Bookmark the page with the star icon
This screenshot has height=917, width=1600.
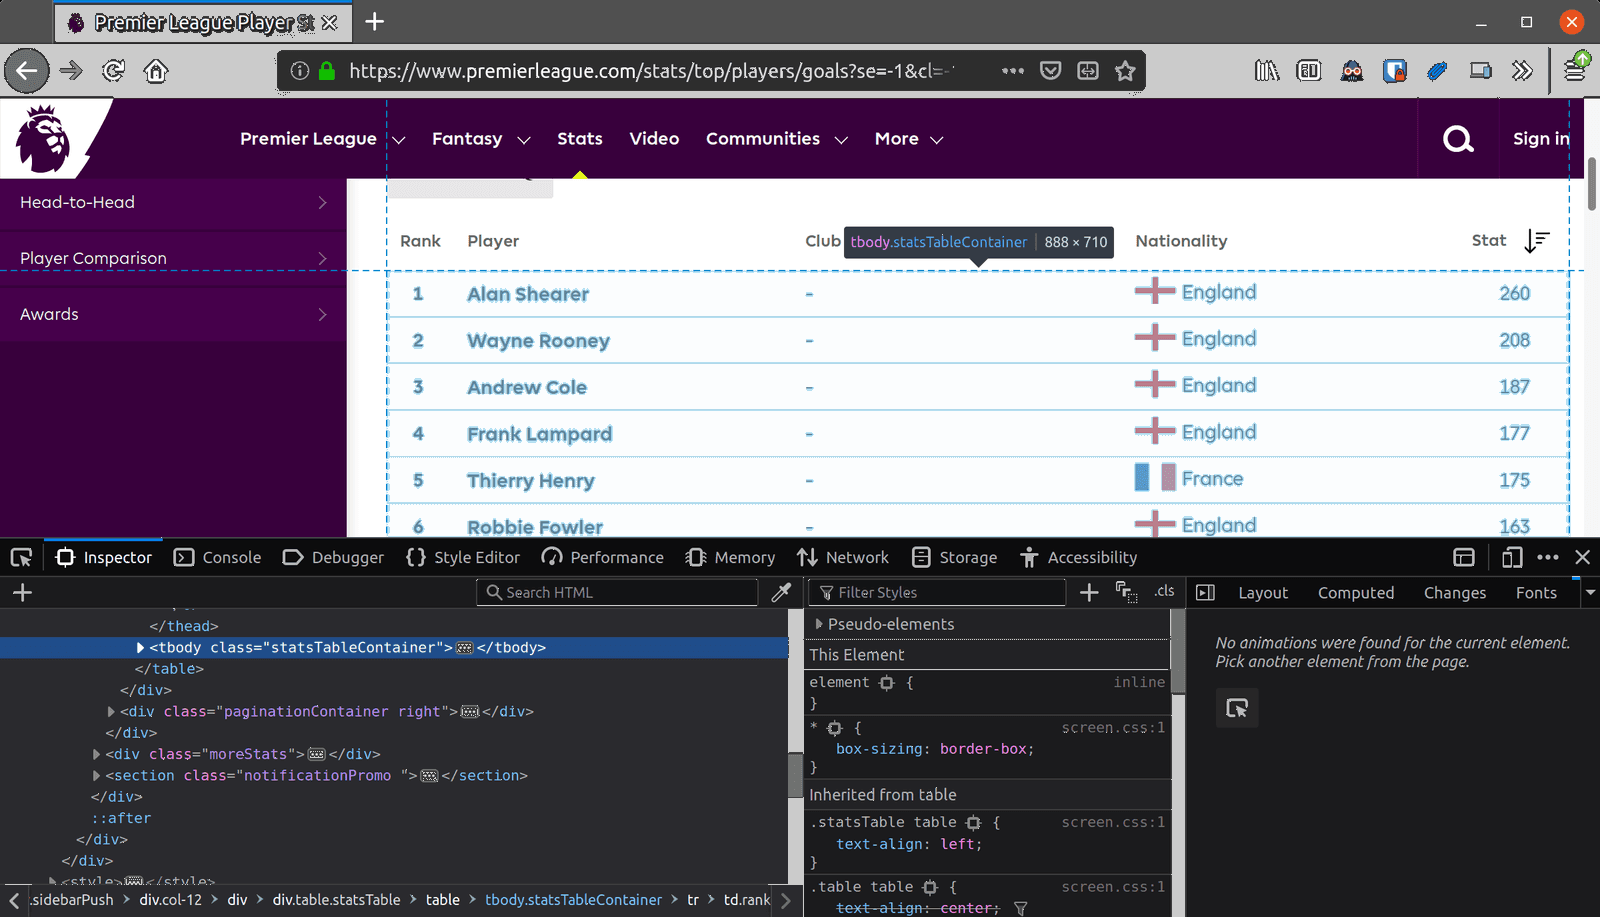1125,71
